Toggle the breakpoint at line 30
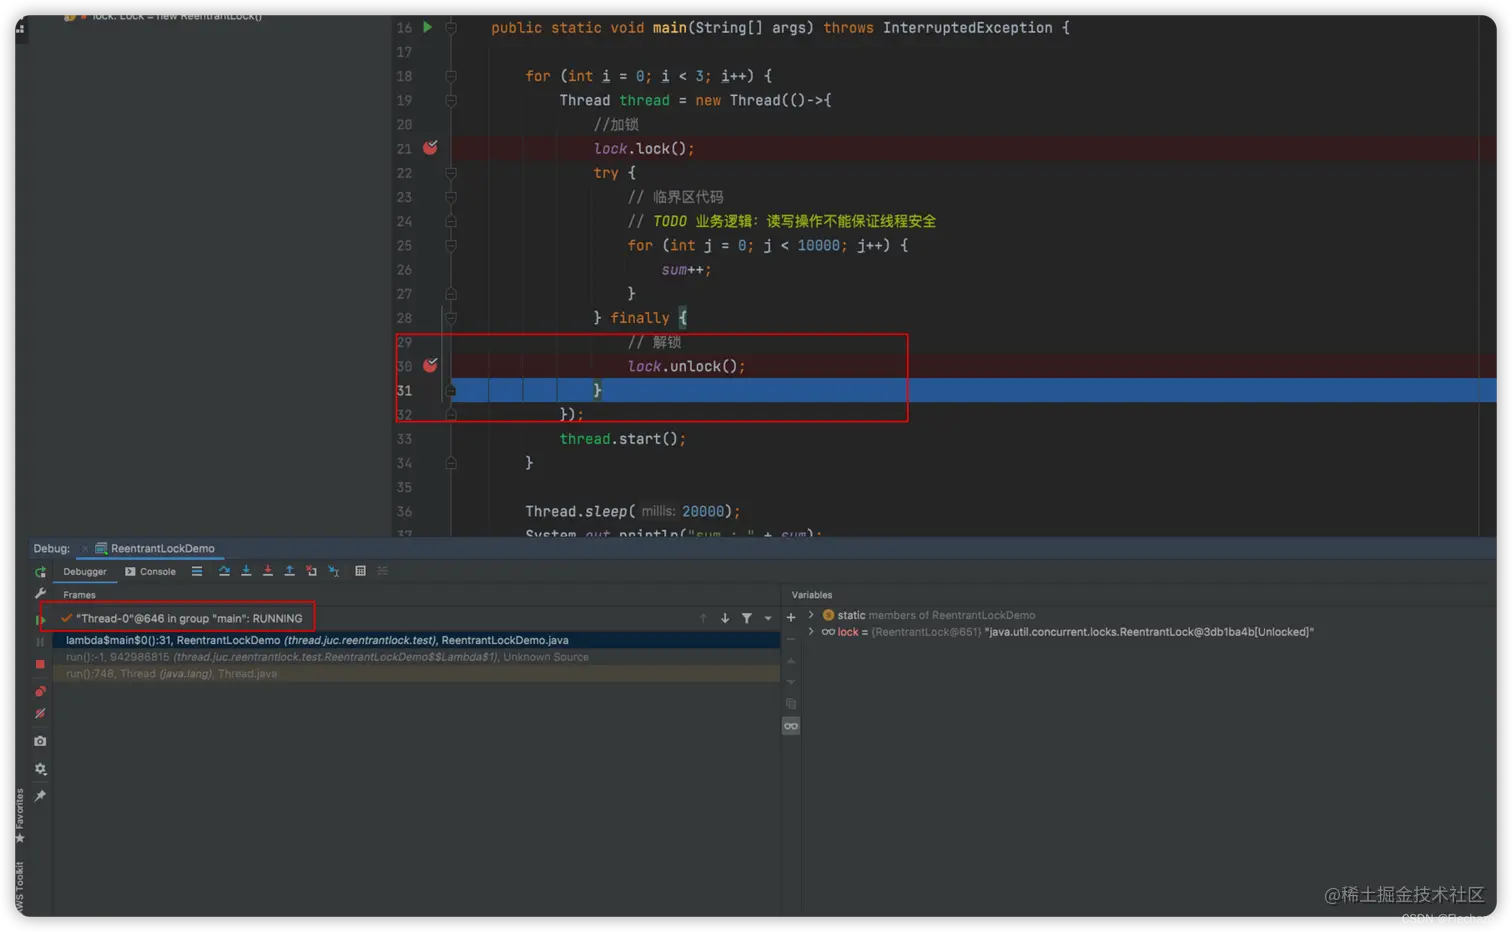This screenshot has width=1512, height=932. 430,366
